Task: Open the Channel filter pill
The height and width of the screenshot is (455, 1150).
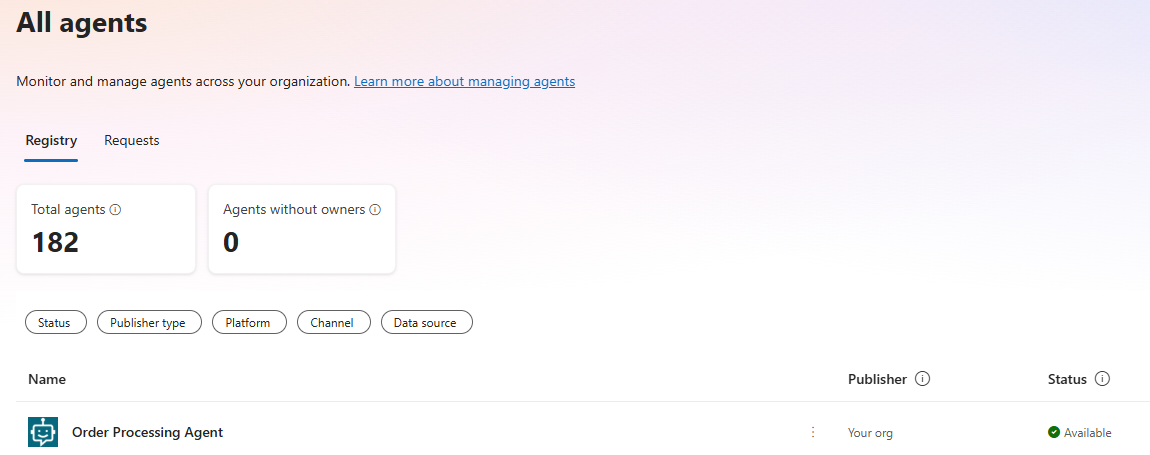Action: coord(333,322)
